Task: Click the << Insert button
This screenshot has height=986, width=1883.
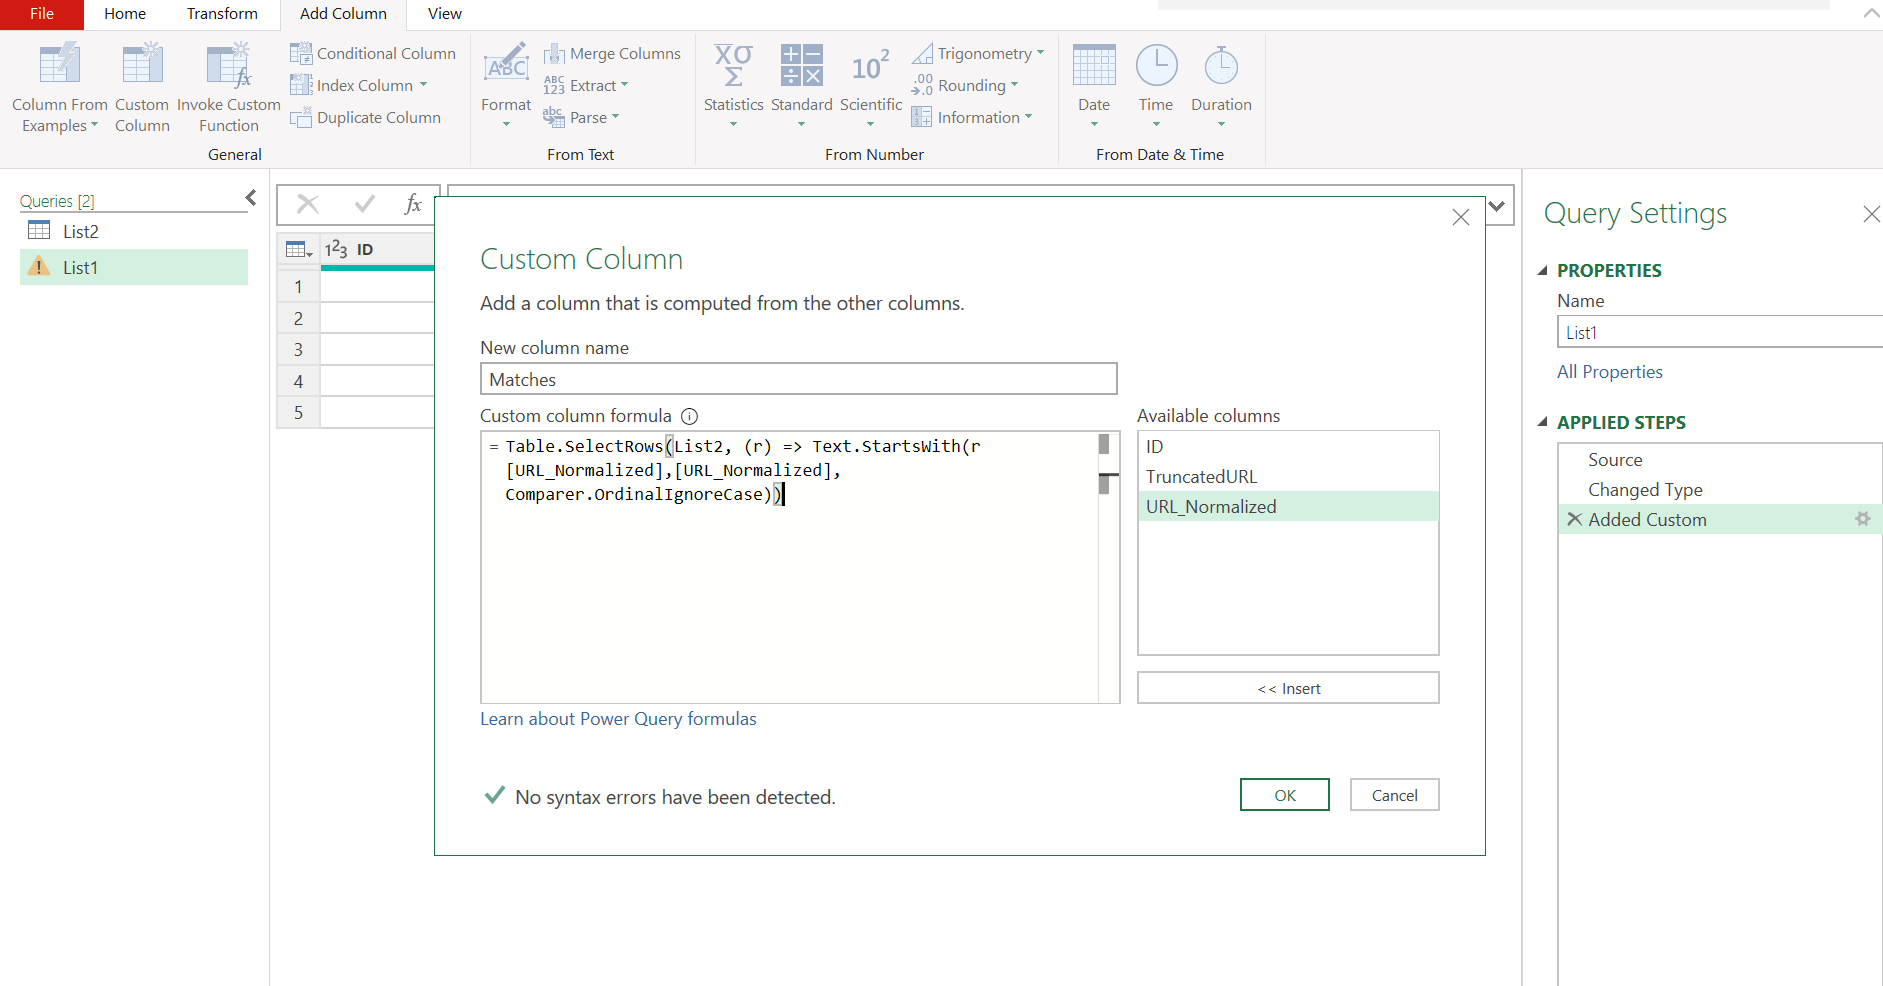Action: tap(1288, 688)
